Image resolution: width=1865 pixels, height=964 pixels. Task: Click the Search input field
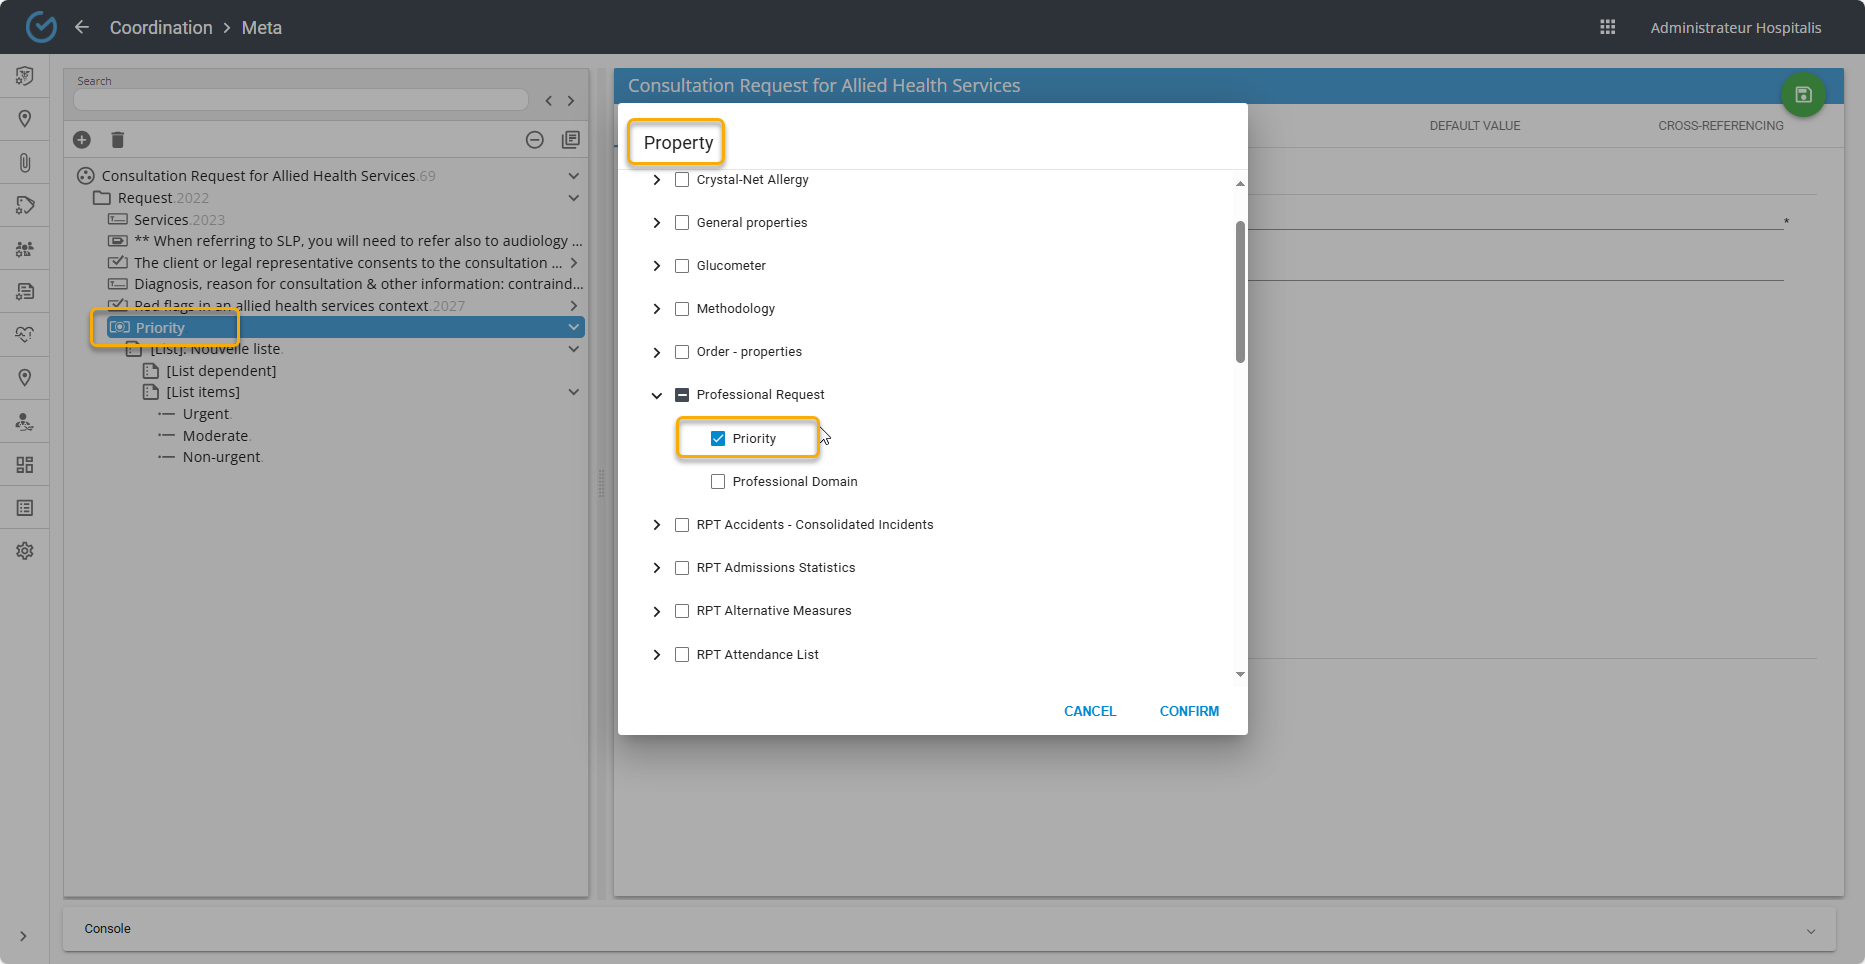coord(300,100)
